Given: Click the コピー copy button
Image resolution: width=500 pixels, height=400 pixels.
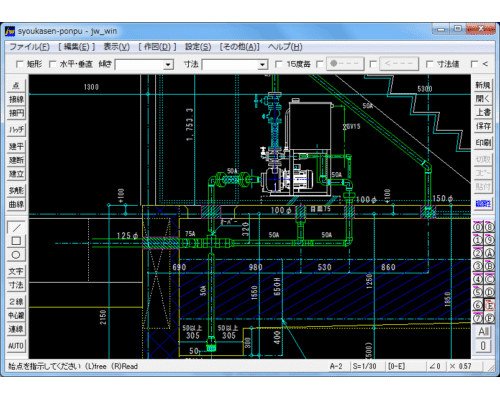Looking at the screenshot, I should click(483, 173).
